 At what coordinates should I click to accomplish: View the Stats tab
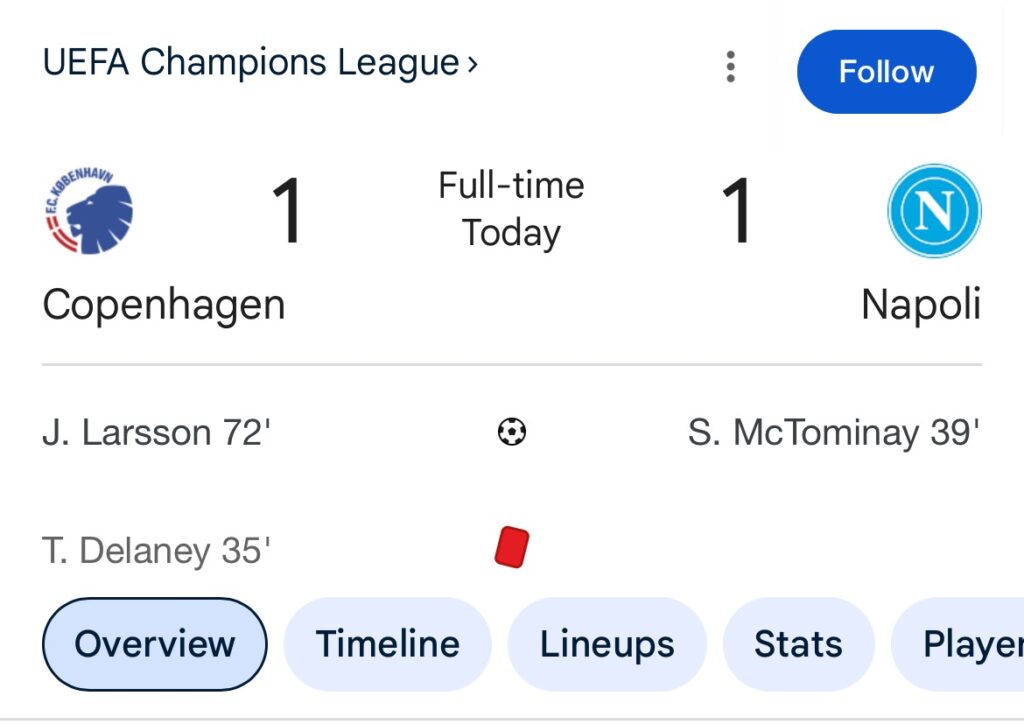(x=798, y=644)
